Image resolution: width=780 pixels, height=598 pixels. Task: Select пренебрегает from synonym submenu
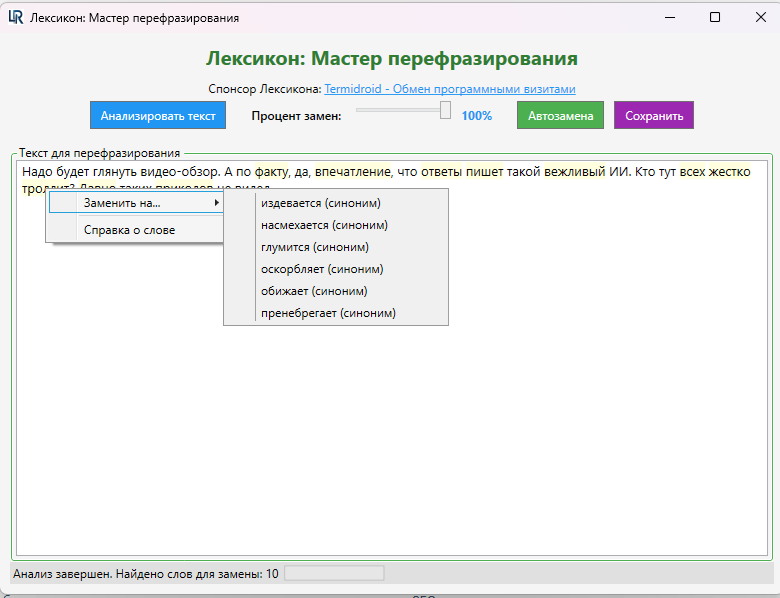(328, 313)
